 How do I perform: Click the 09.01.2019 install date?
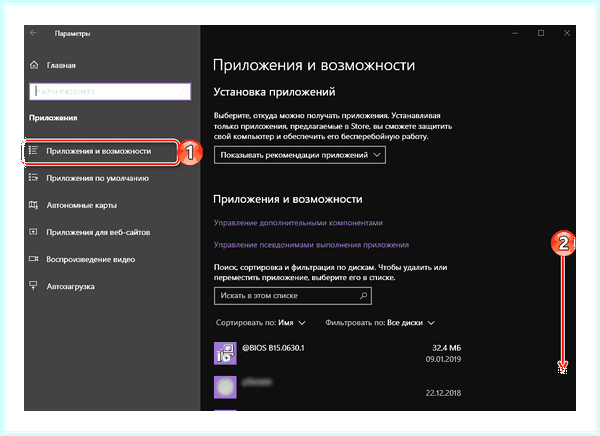tap(443, 359)
